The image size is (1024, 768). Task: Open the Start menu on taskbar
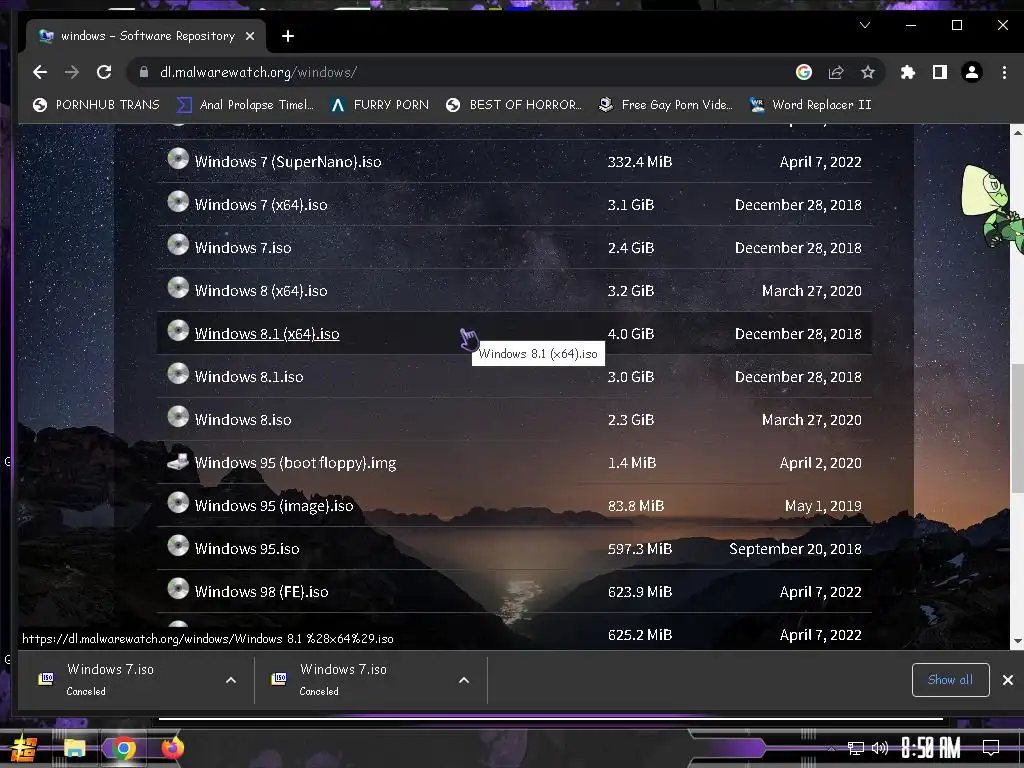click(x=24, y=748)
